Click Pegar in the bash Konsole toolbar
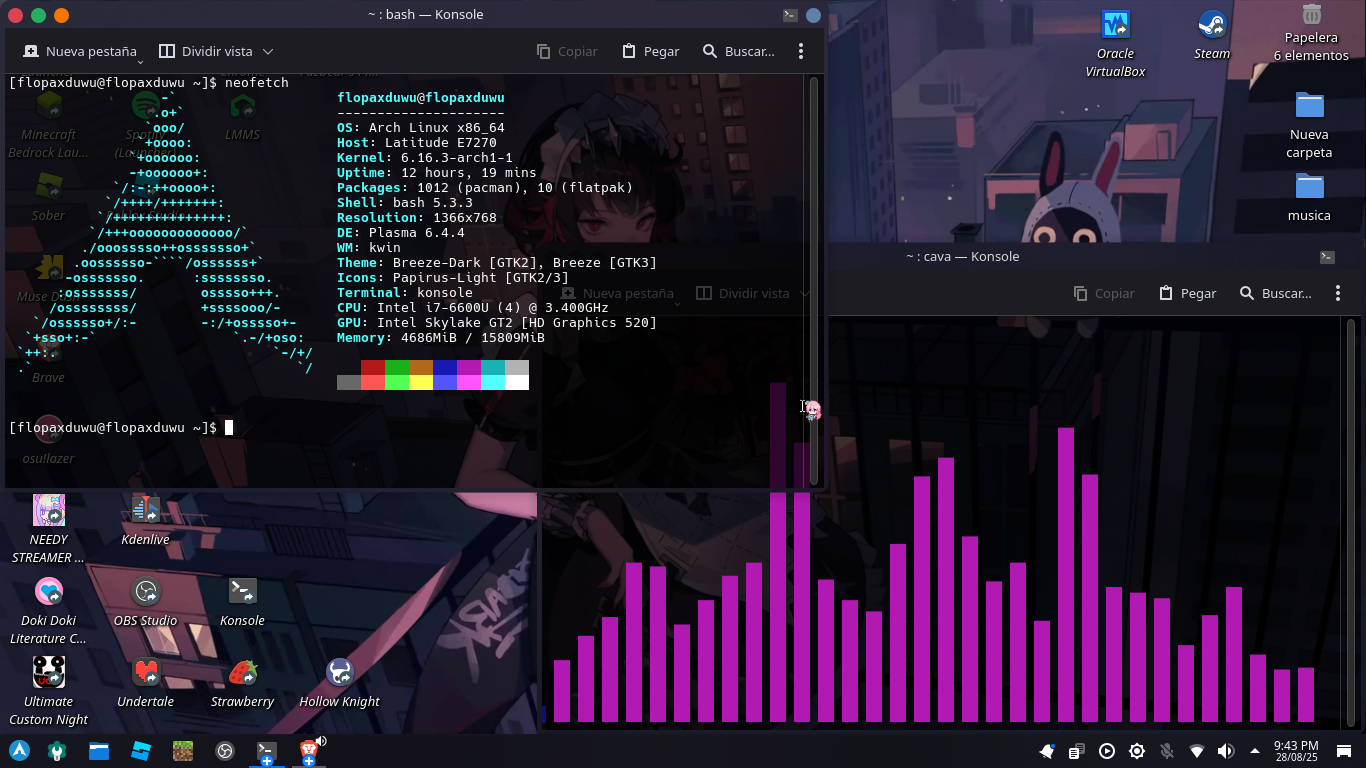Viewport: 1366px width, 768px height. (650, 51)
